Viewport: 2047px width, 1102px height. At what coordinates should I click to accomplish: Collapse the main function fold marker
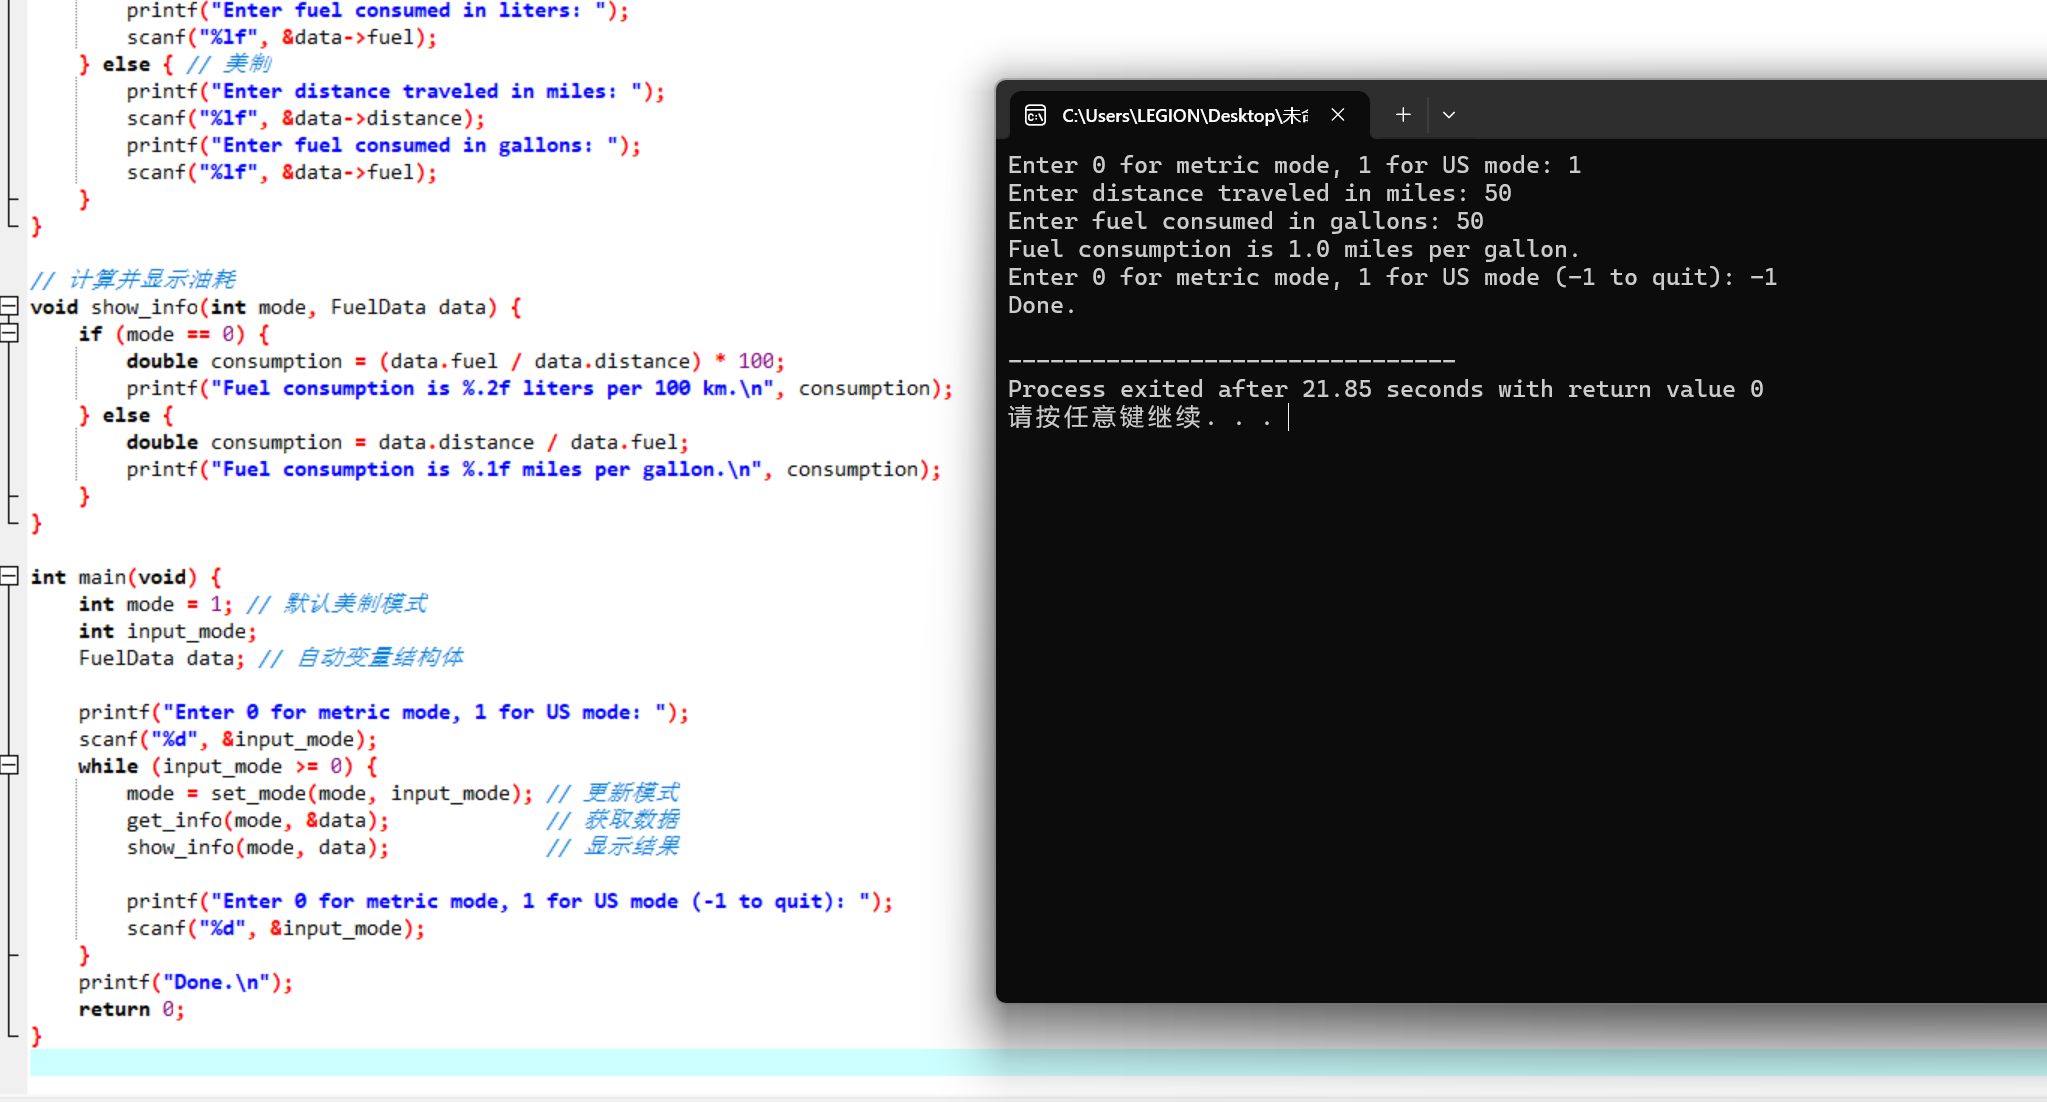(9, 575)
